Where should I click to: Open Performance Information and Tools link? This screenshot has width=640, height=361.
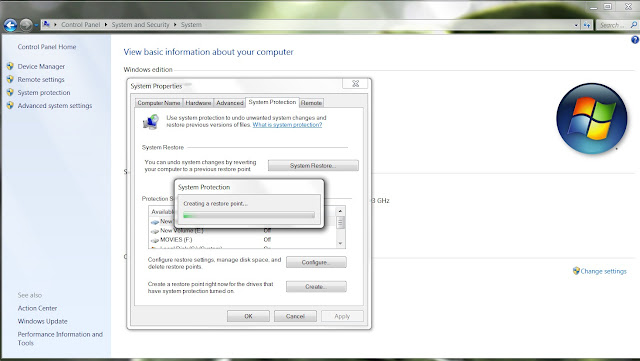coord(60,339)
